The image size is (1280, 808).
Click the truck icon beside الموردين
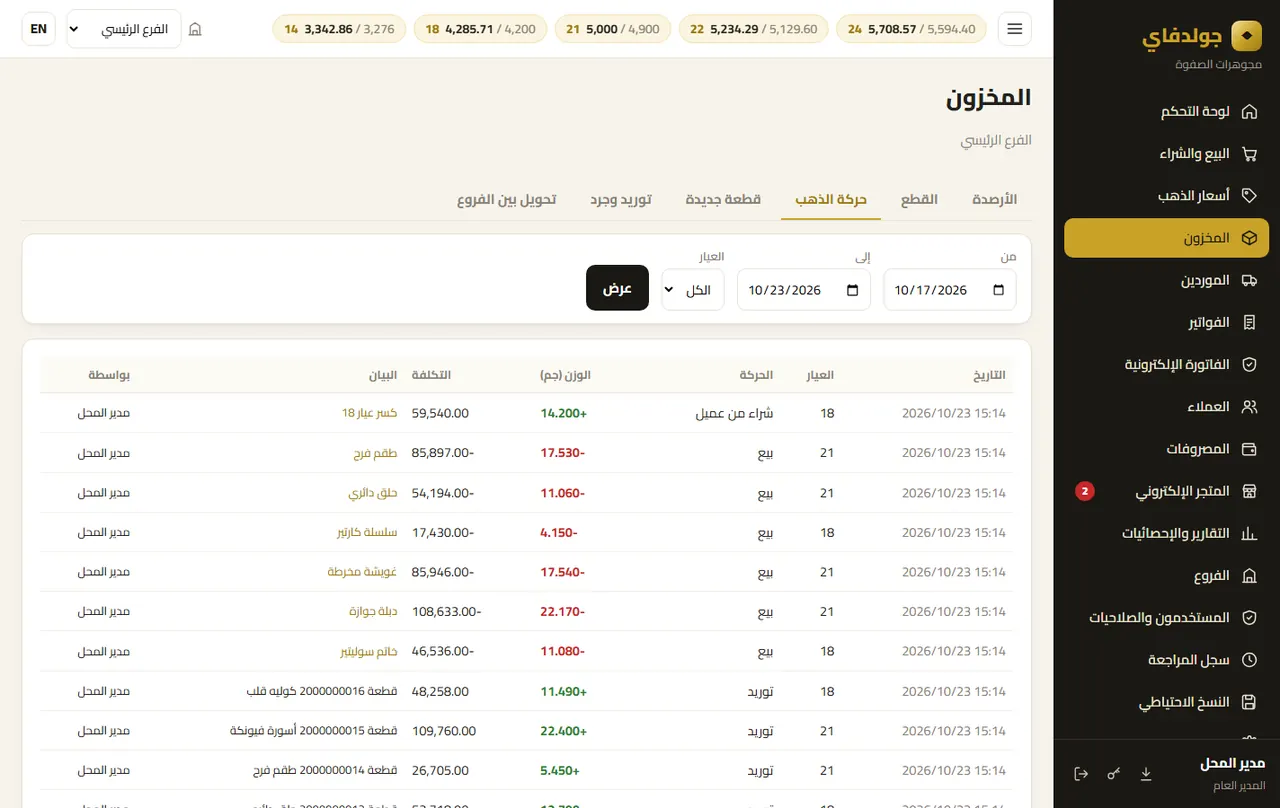1248,281
